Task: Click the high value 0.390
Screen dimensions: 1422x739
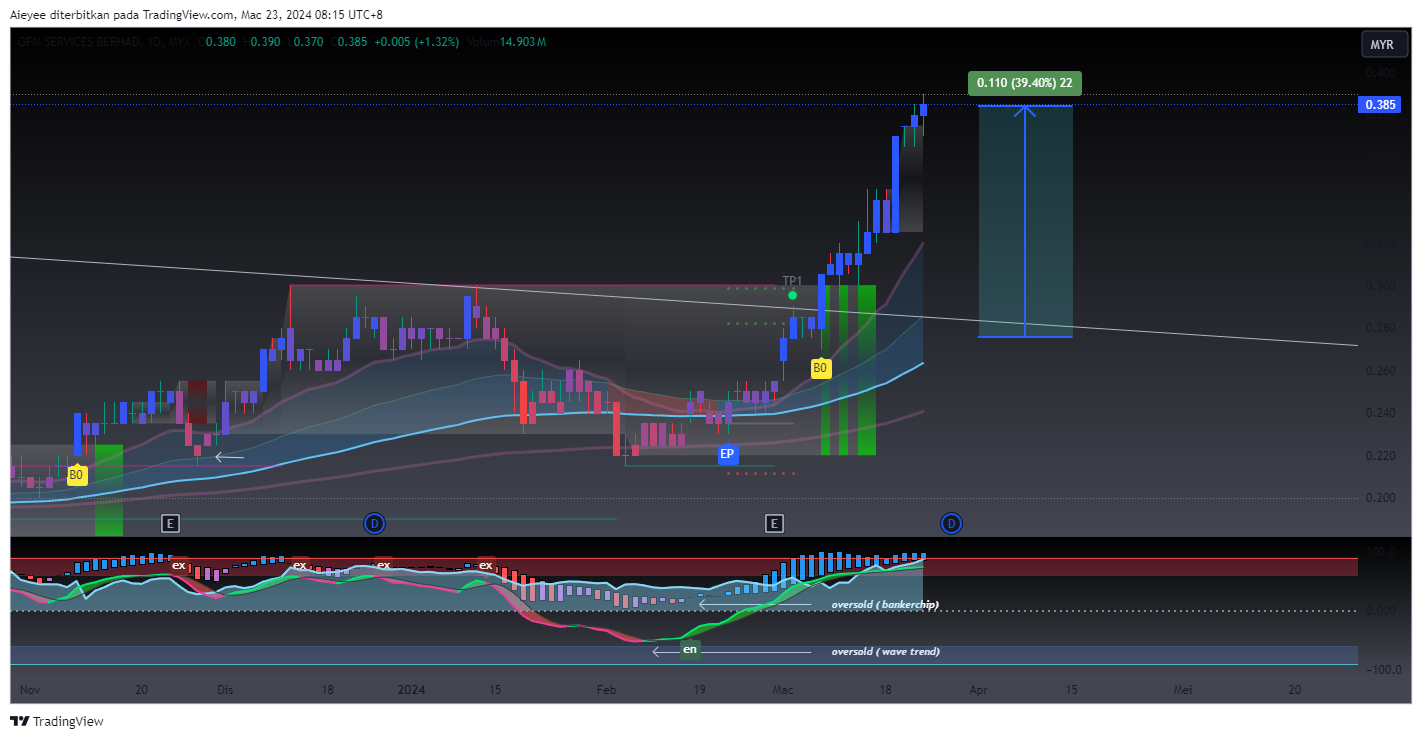Action: (266, 41)
